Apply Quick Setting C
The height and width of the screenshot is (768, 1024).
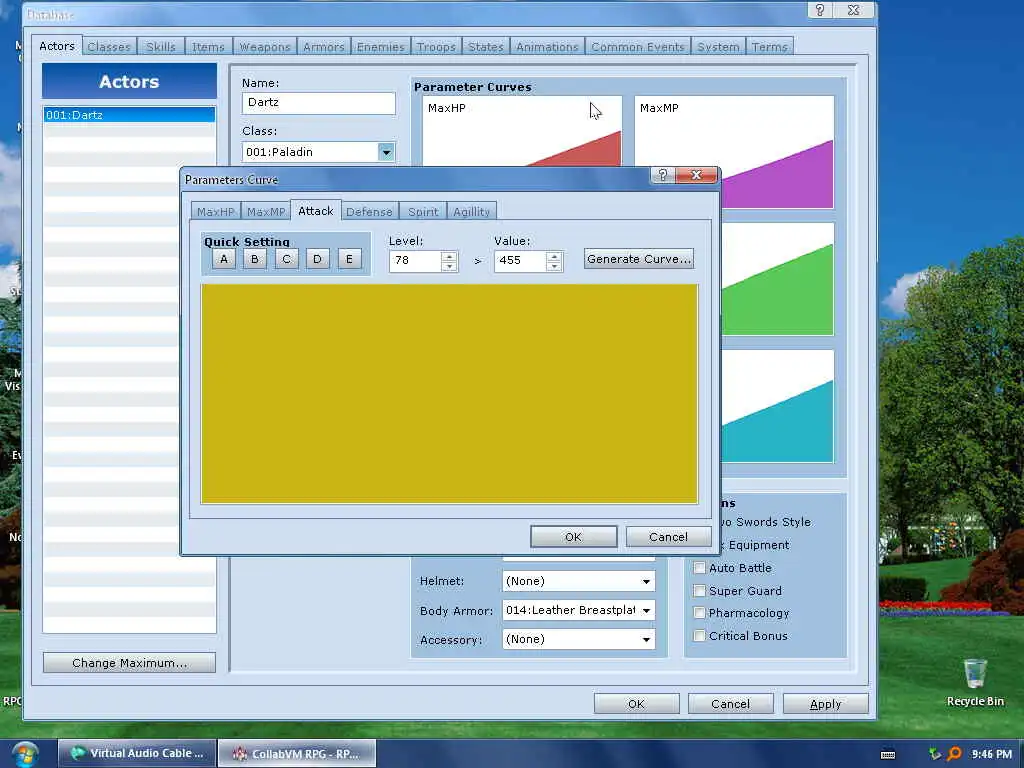(286, 259)
